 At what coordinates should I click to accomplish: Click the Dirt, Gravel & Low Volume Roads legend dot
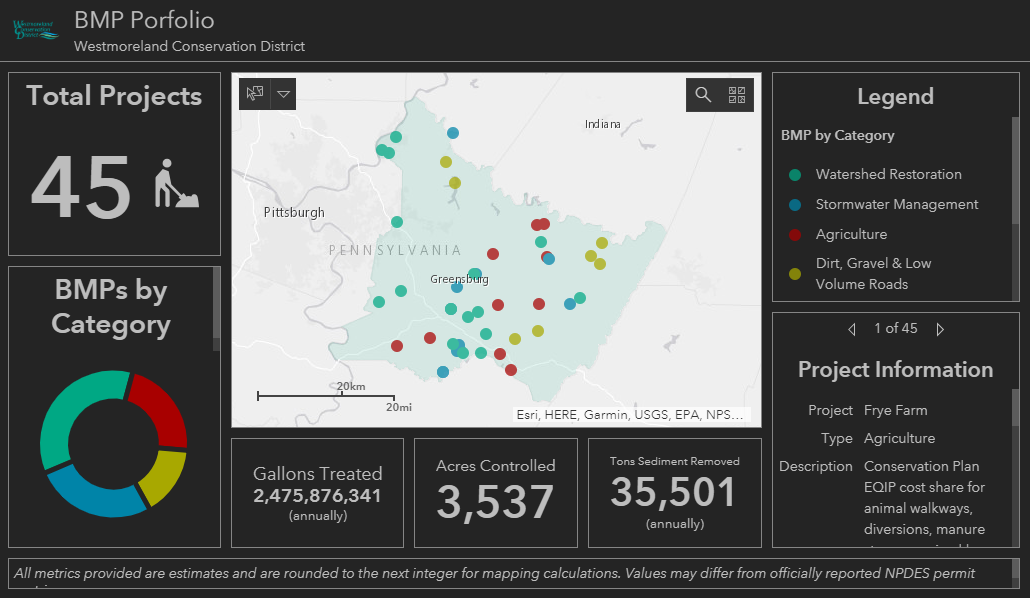tap(795, 273)
